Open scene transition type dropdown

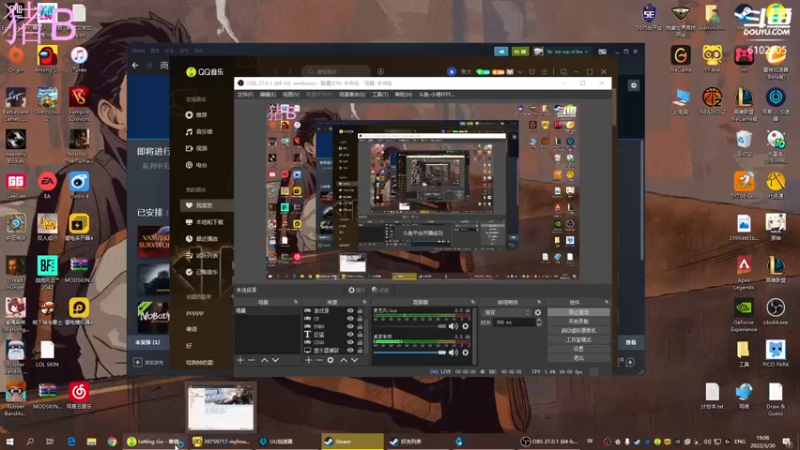click(x=507, y=312)
